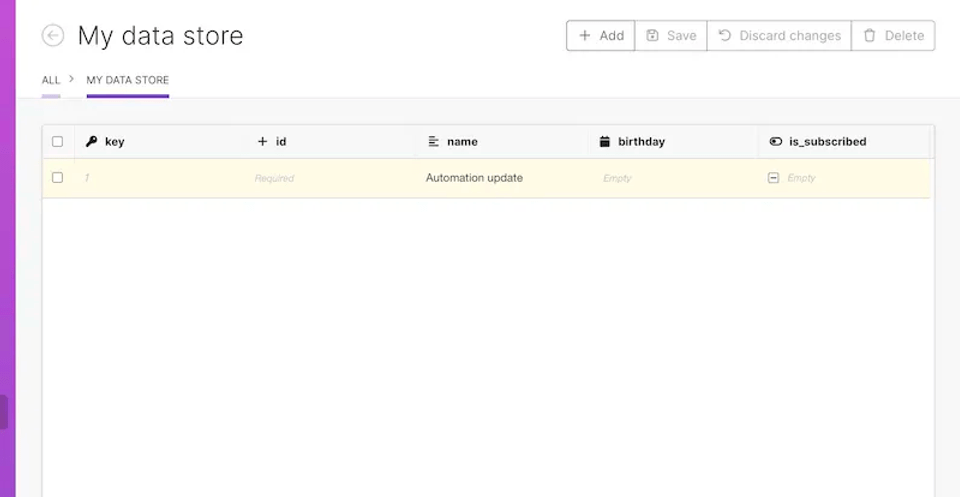
Task: Edit the Required id cell
Action: (331, 178)
